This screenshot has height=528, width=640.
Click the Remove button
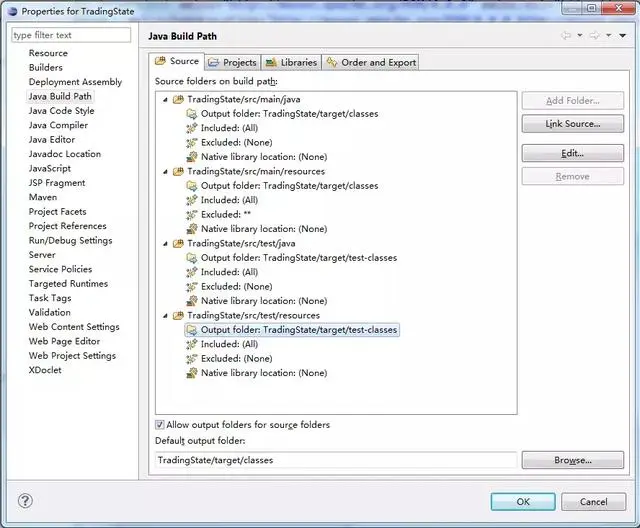coord(573,176)
